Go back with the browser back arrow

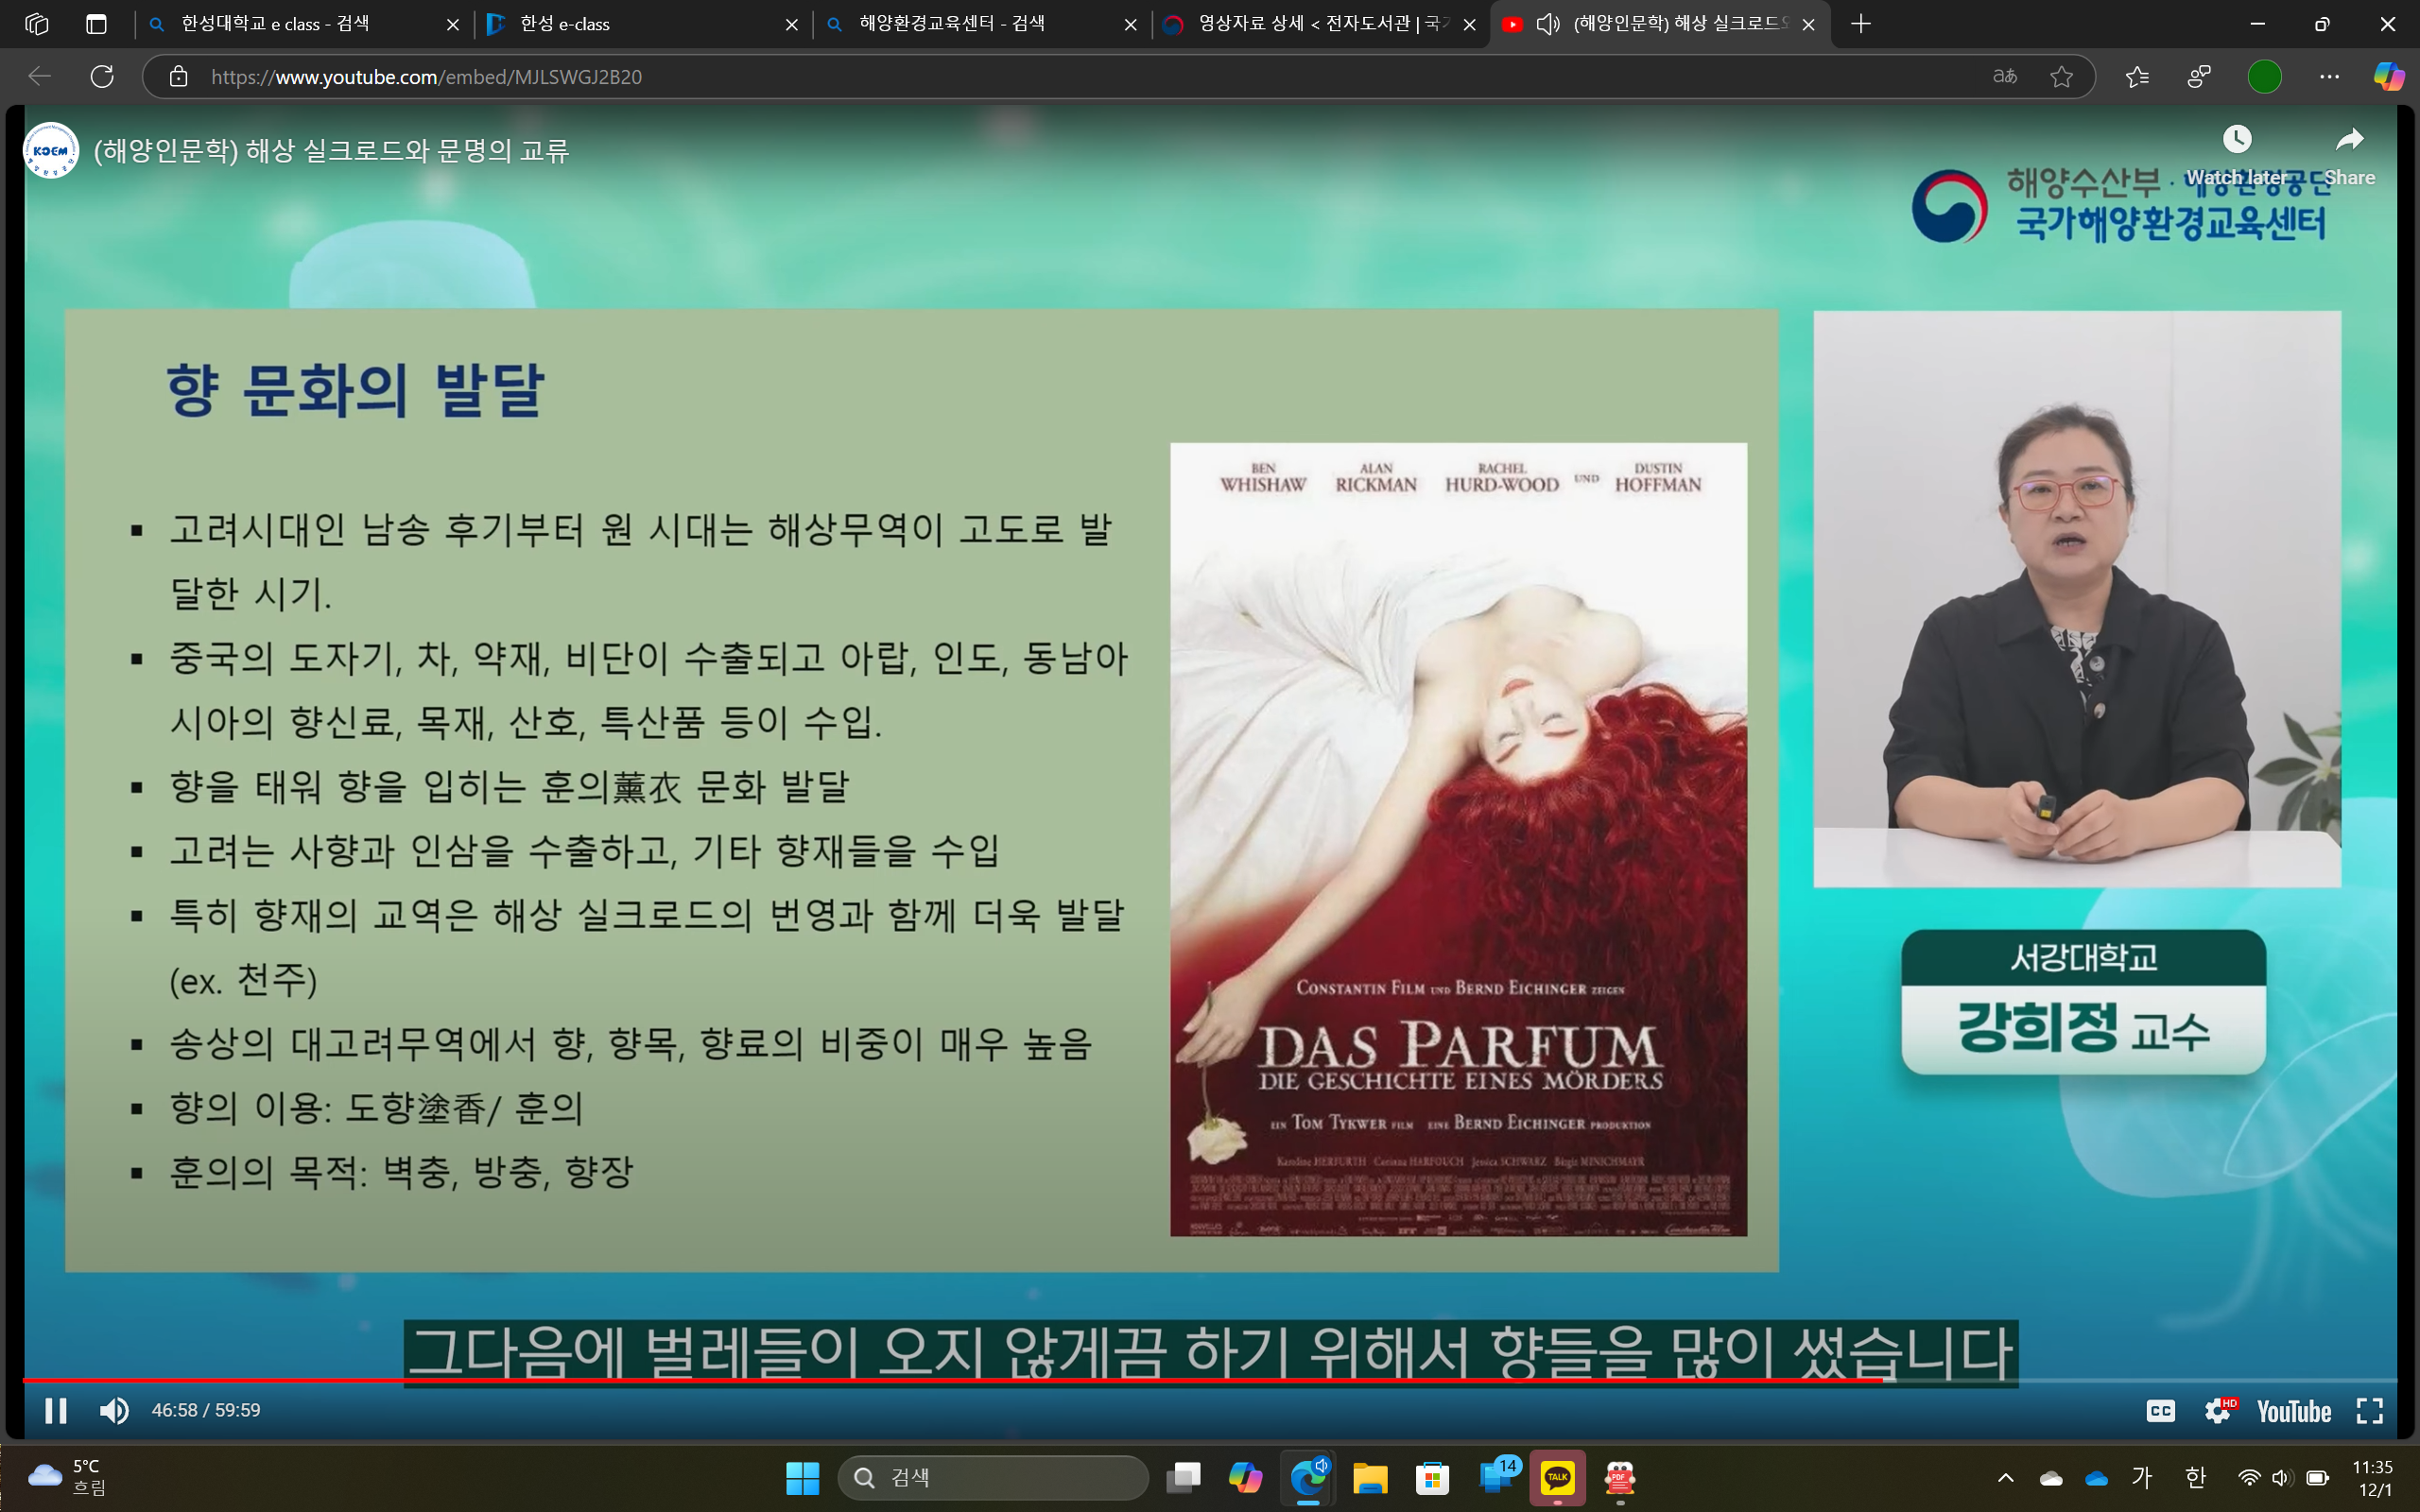[x=40, y=77]
